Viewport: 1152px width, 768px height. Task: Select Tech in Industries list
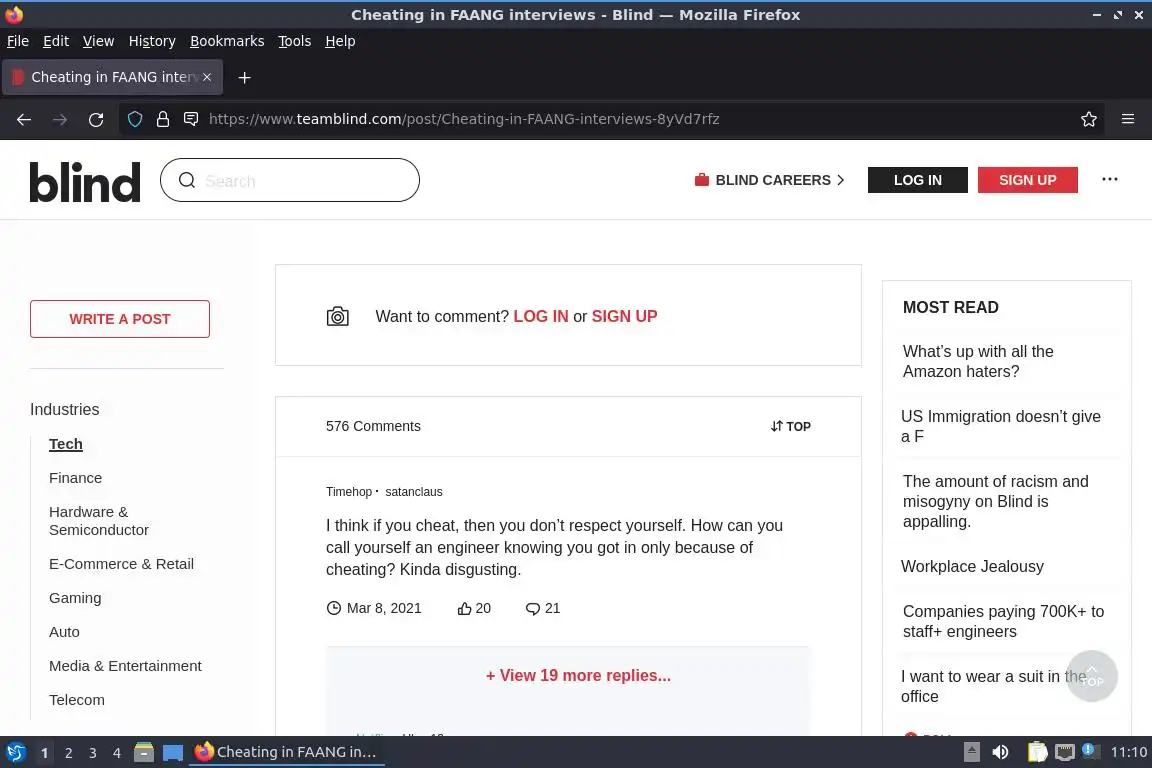click(x=65, y=444)
